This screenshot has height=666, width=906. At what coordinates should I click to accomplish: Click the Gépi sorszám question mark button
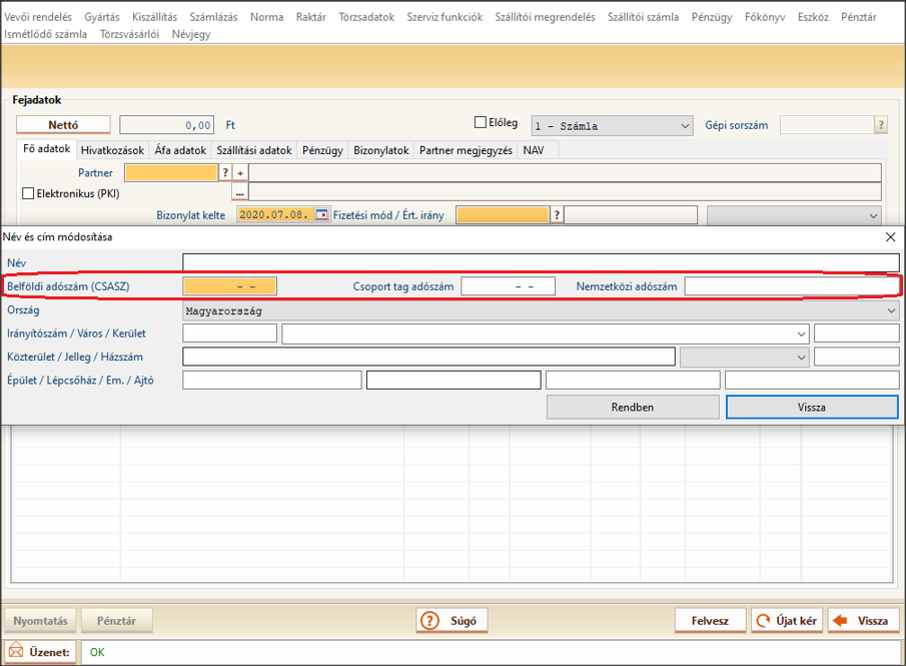(x=881, y=125)
